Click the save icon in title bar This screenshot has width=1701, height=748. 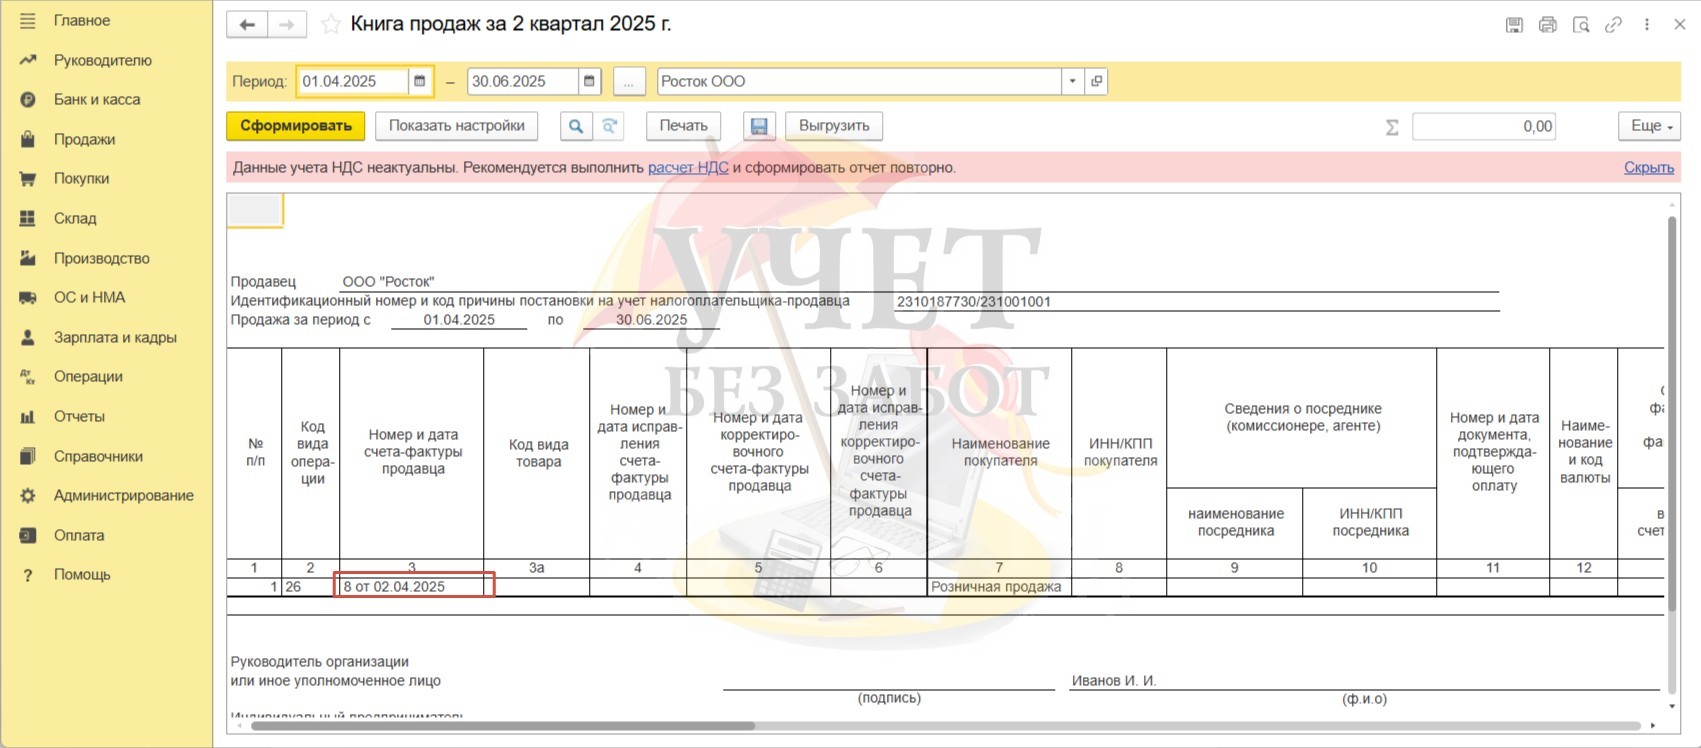click(x=1514, y=25)
